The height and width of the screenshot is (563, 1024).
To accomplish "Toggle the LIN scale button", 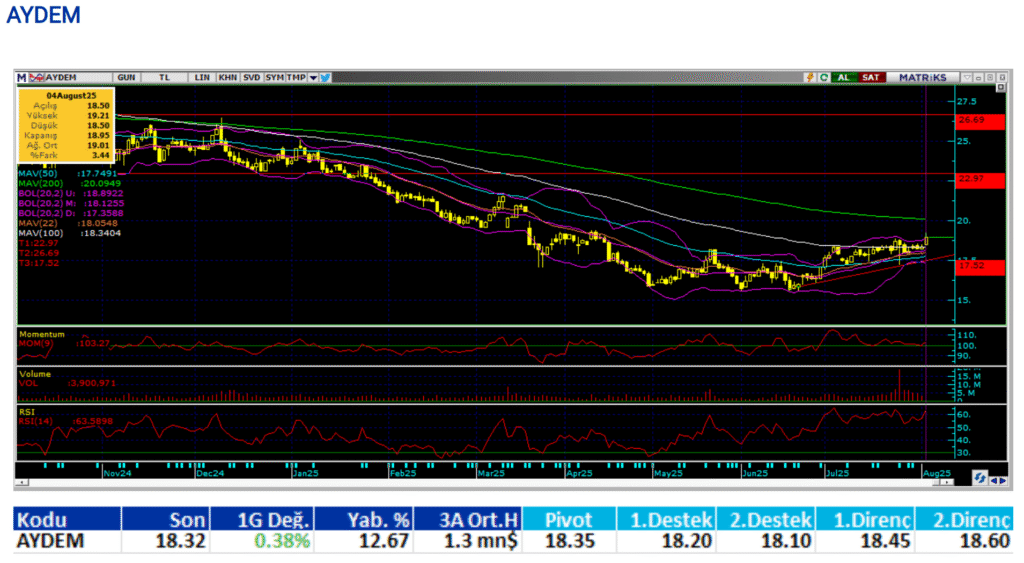I will pos(202,78).
